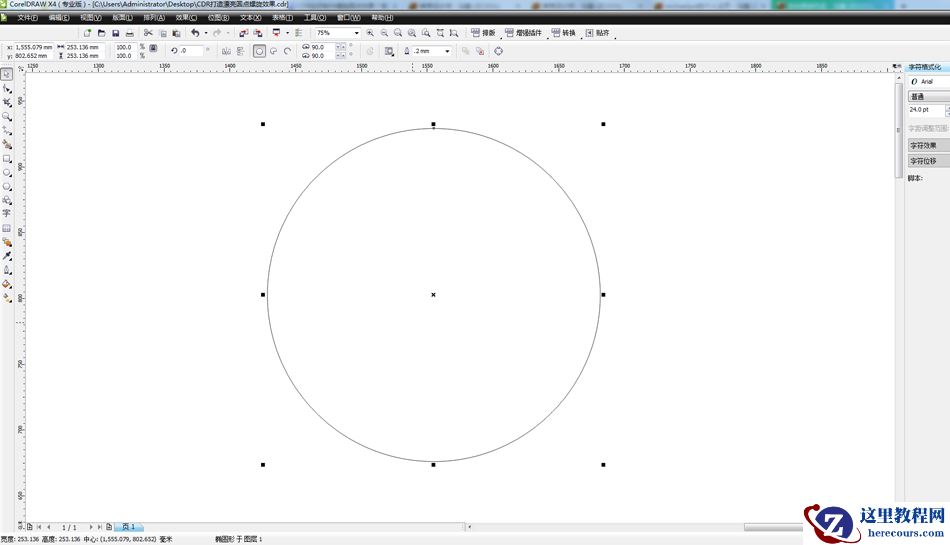This screenshot has height=545, width=950.
Task: Select the Zoom tool in toolbox
Action: pos(7,116)
